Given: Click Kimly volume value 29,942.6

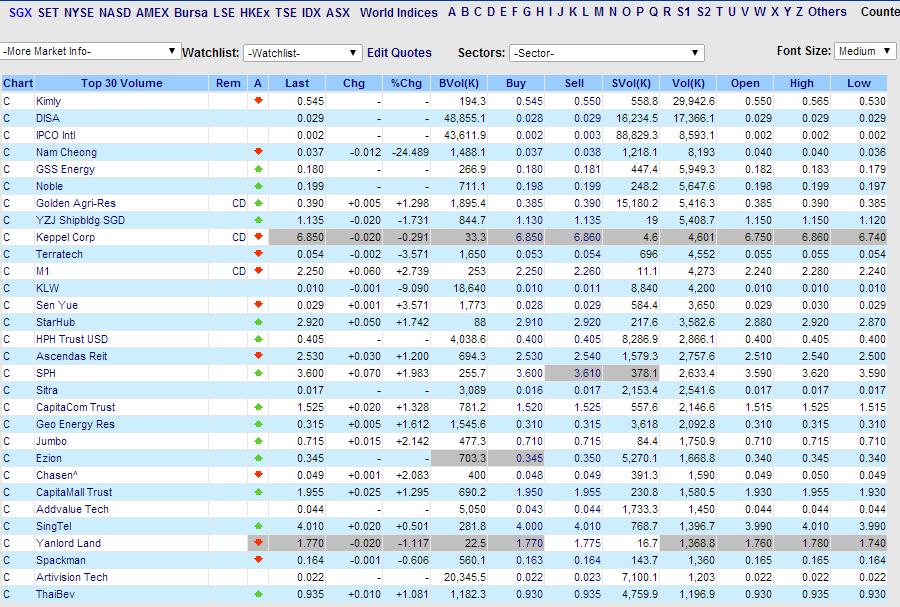Looking at the screenshot, I should tap(694, 102).
